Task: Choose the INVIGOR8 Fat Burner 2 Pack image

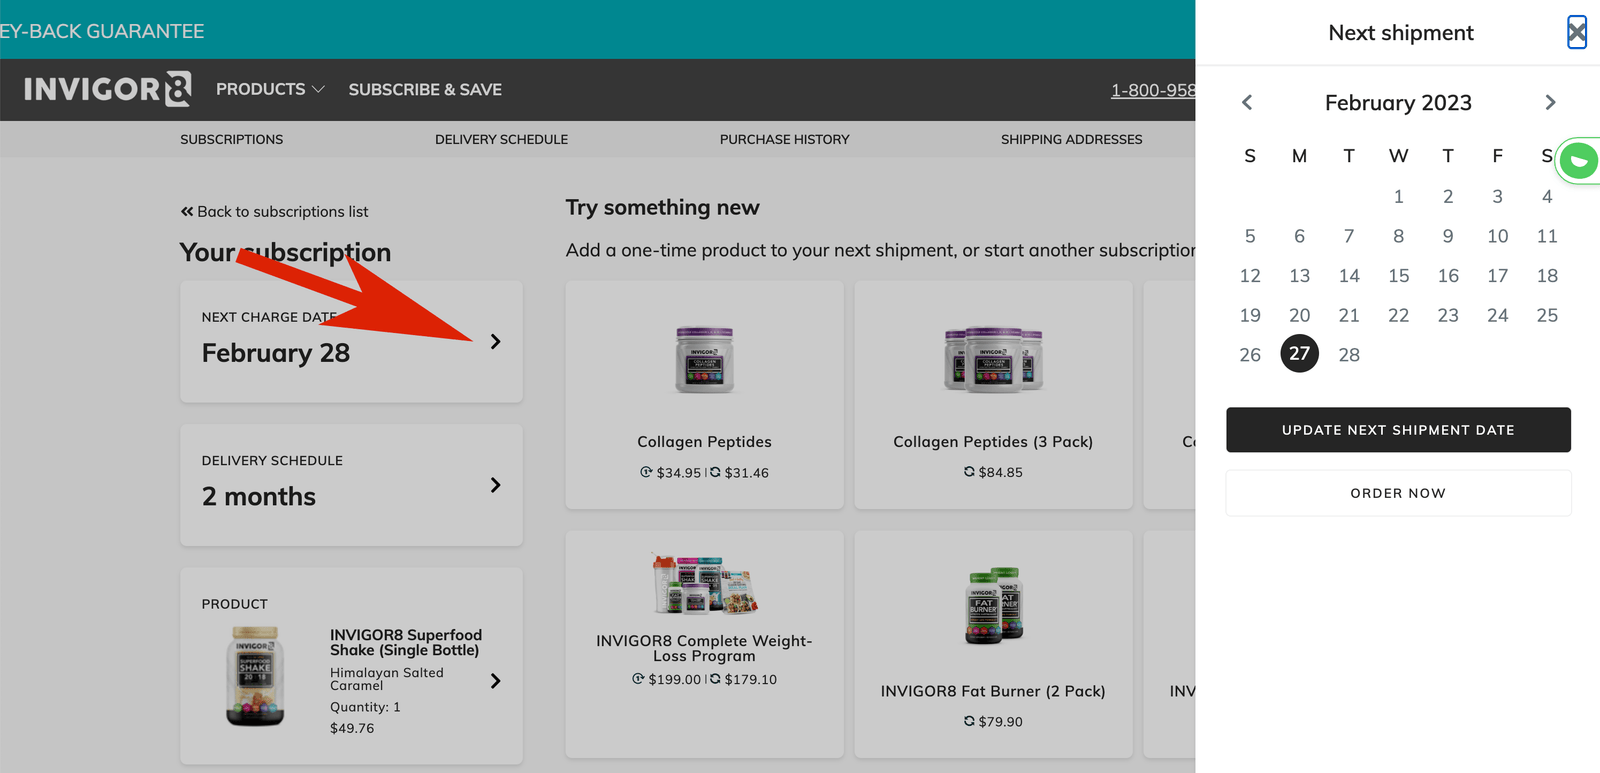Action: 993,605
